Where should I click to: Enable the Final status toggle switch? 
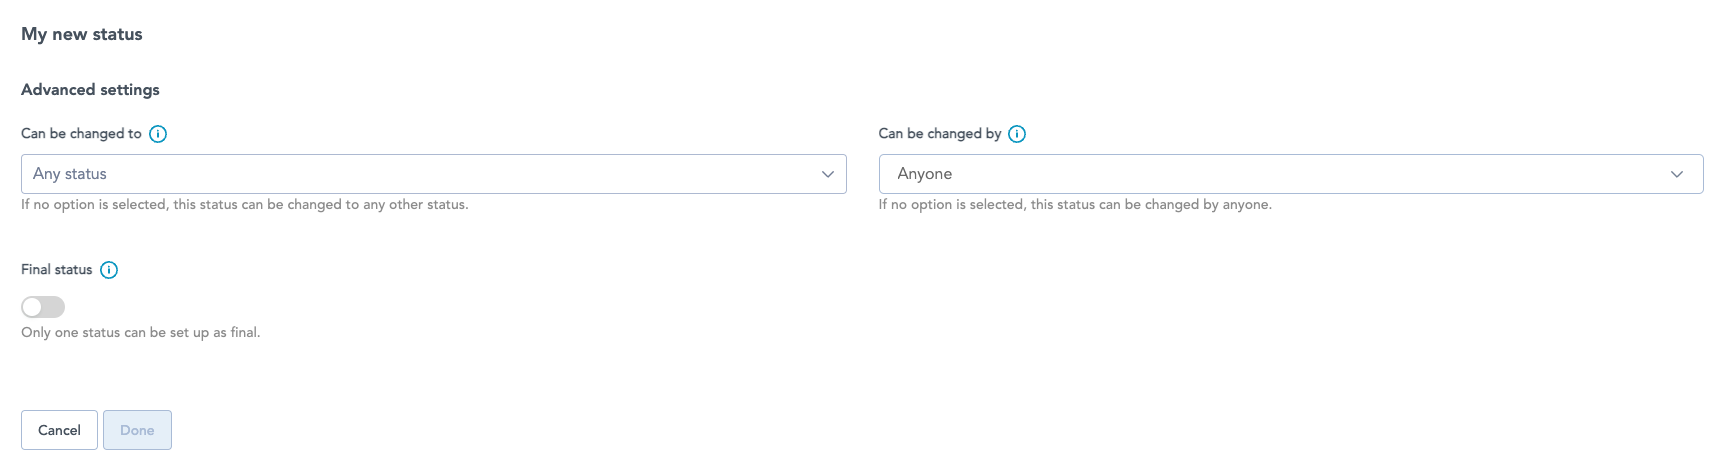coord(43,307)
